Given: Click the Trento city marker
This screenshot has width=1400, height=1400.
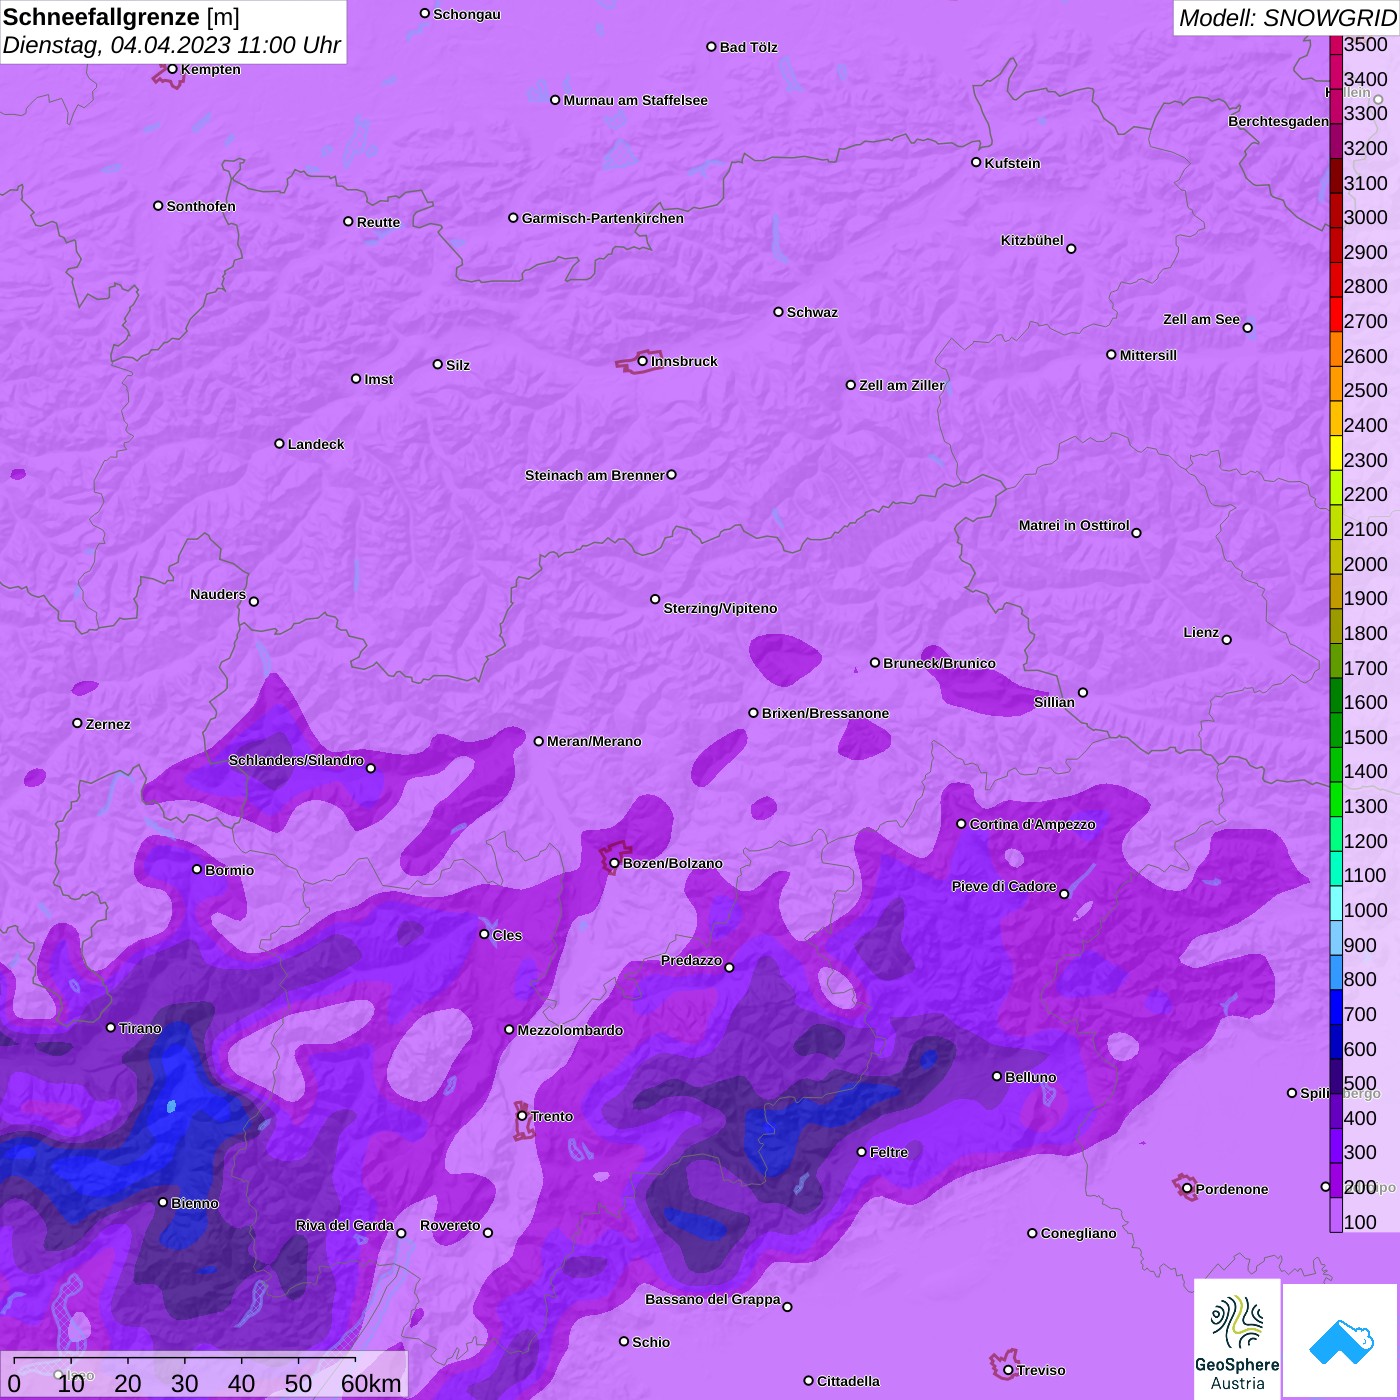Looking at the screenshot, I should click(522, 1116).
